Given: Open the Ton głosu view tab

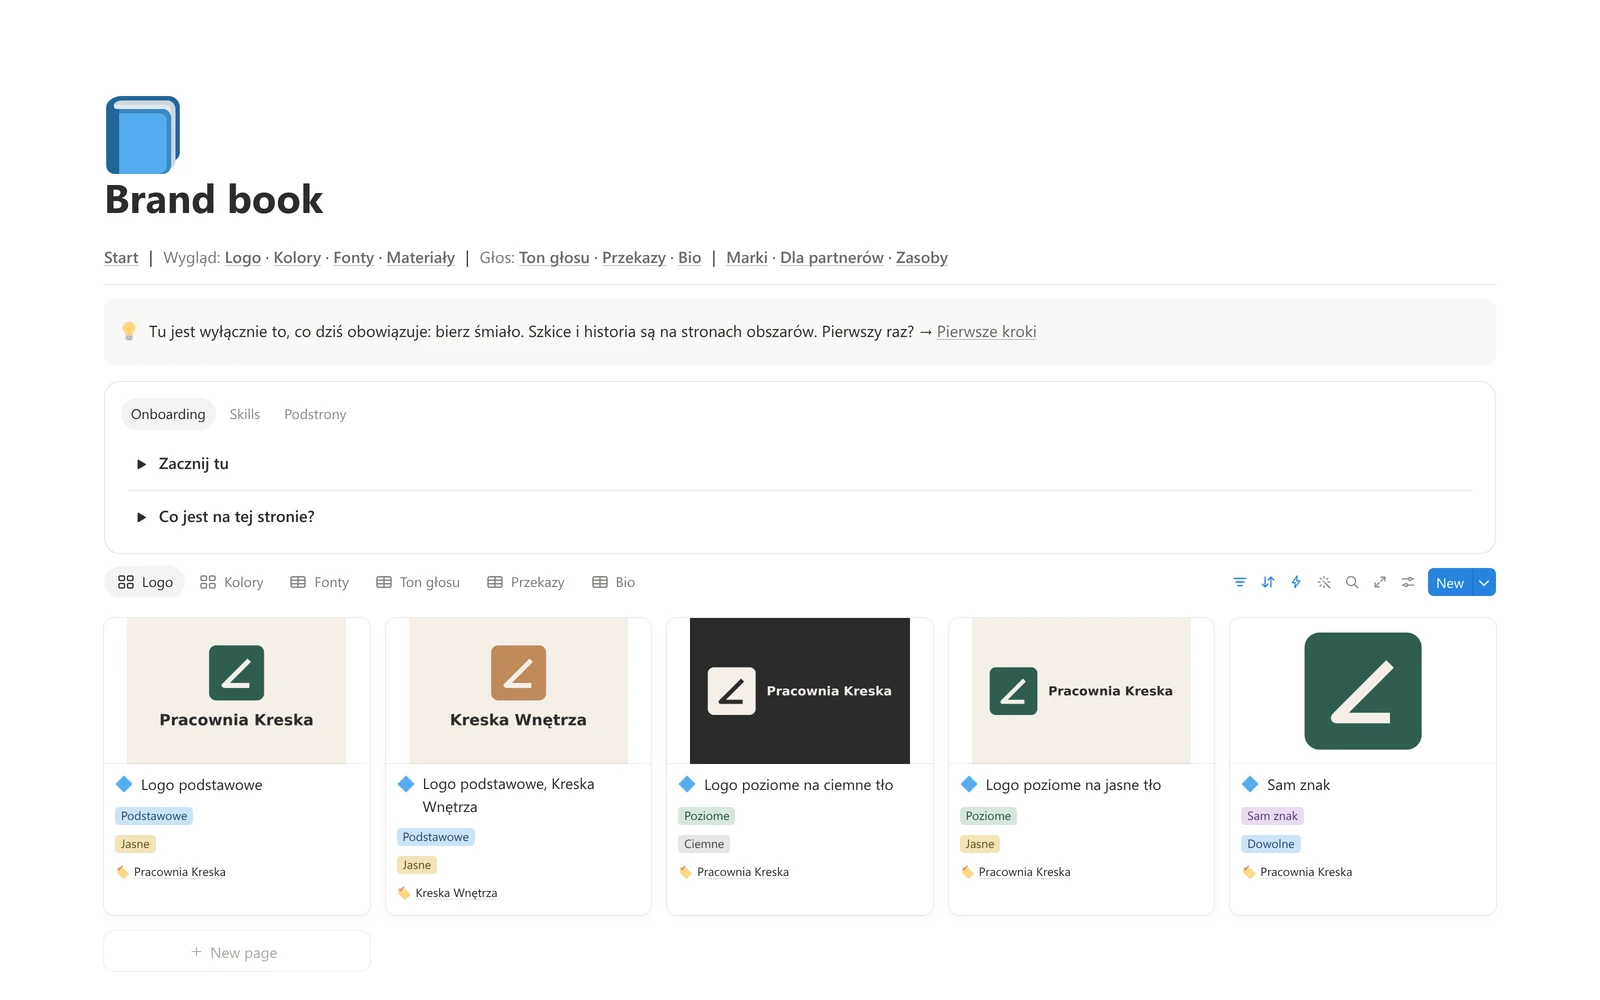Looking at the screenshot, I should tap(418, 582).
